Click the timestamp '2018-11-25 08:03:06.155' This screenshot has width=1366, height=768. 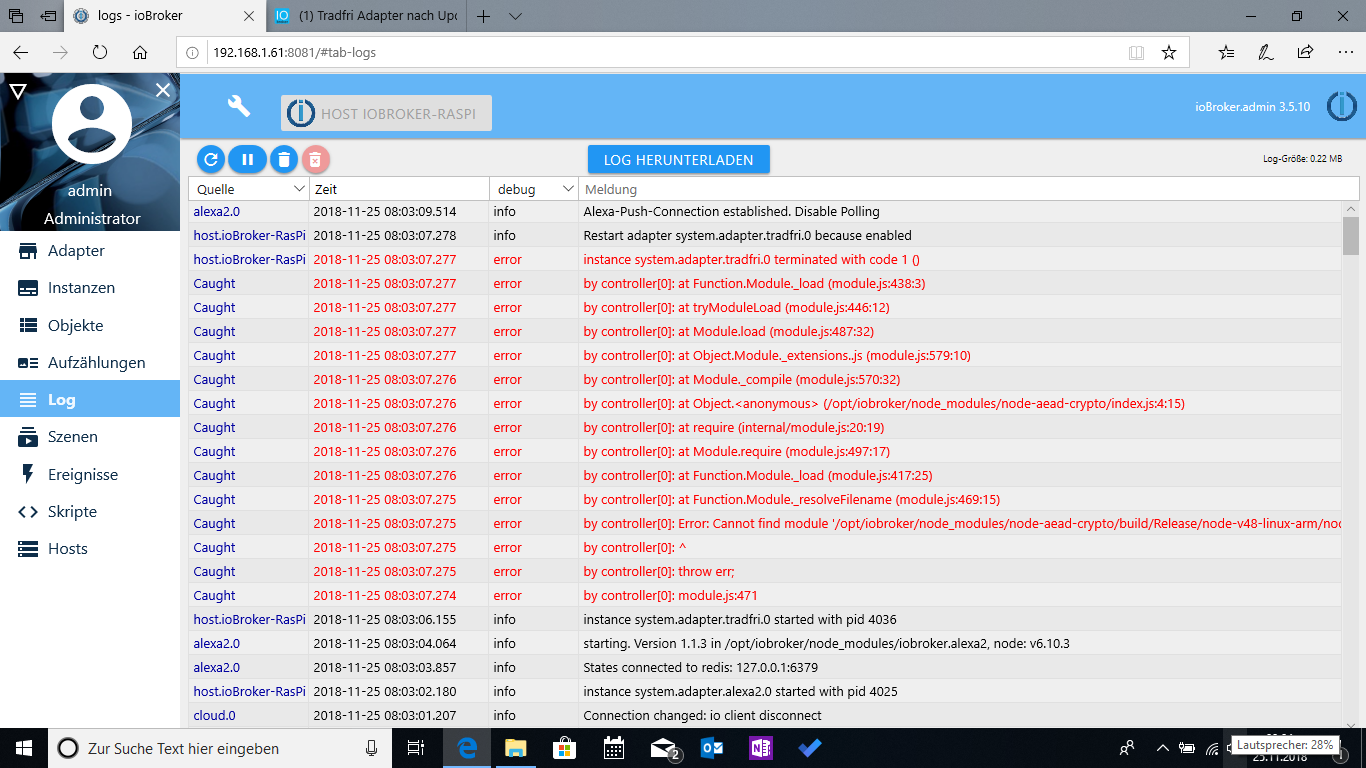[385, 620]
